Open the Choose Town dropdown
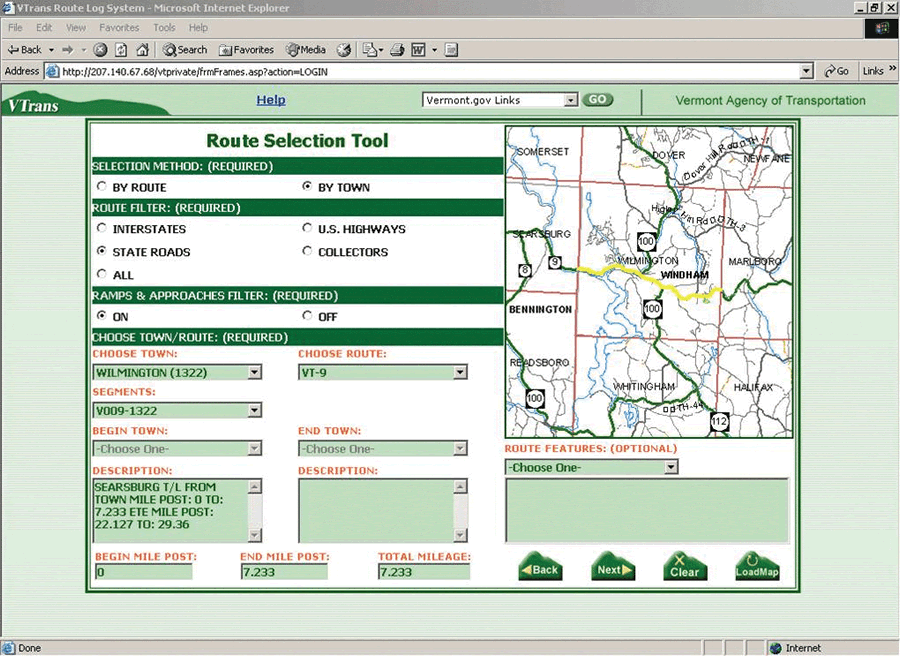 pyautogui.click(x=254, y=372)
